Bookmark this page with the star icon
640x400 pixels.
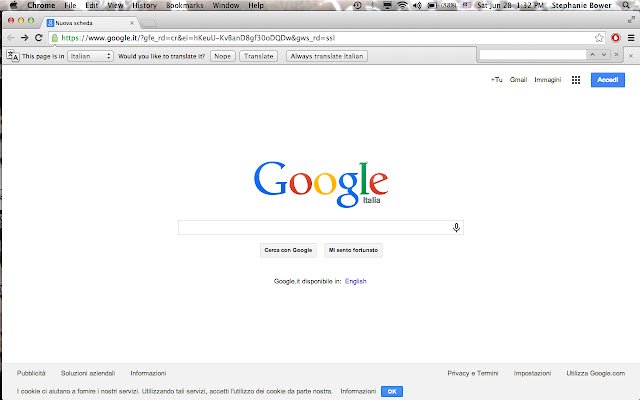coord(599,38)
